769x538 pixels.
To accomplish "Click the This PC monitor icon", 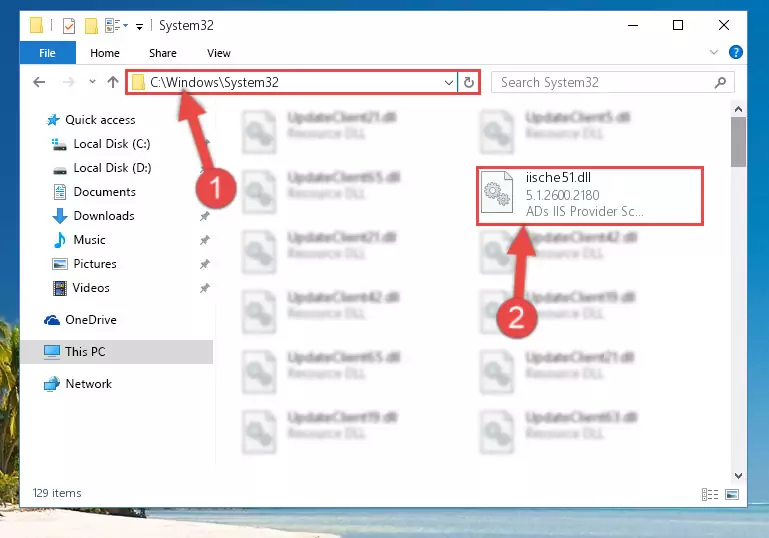I will click(52, 352).
